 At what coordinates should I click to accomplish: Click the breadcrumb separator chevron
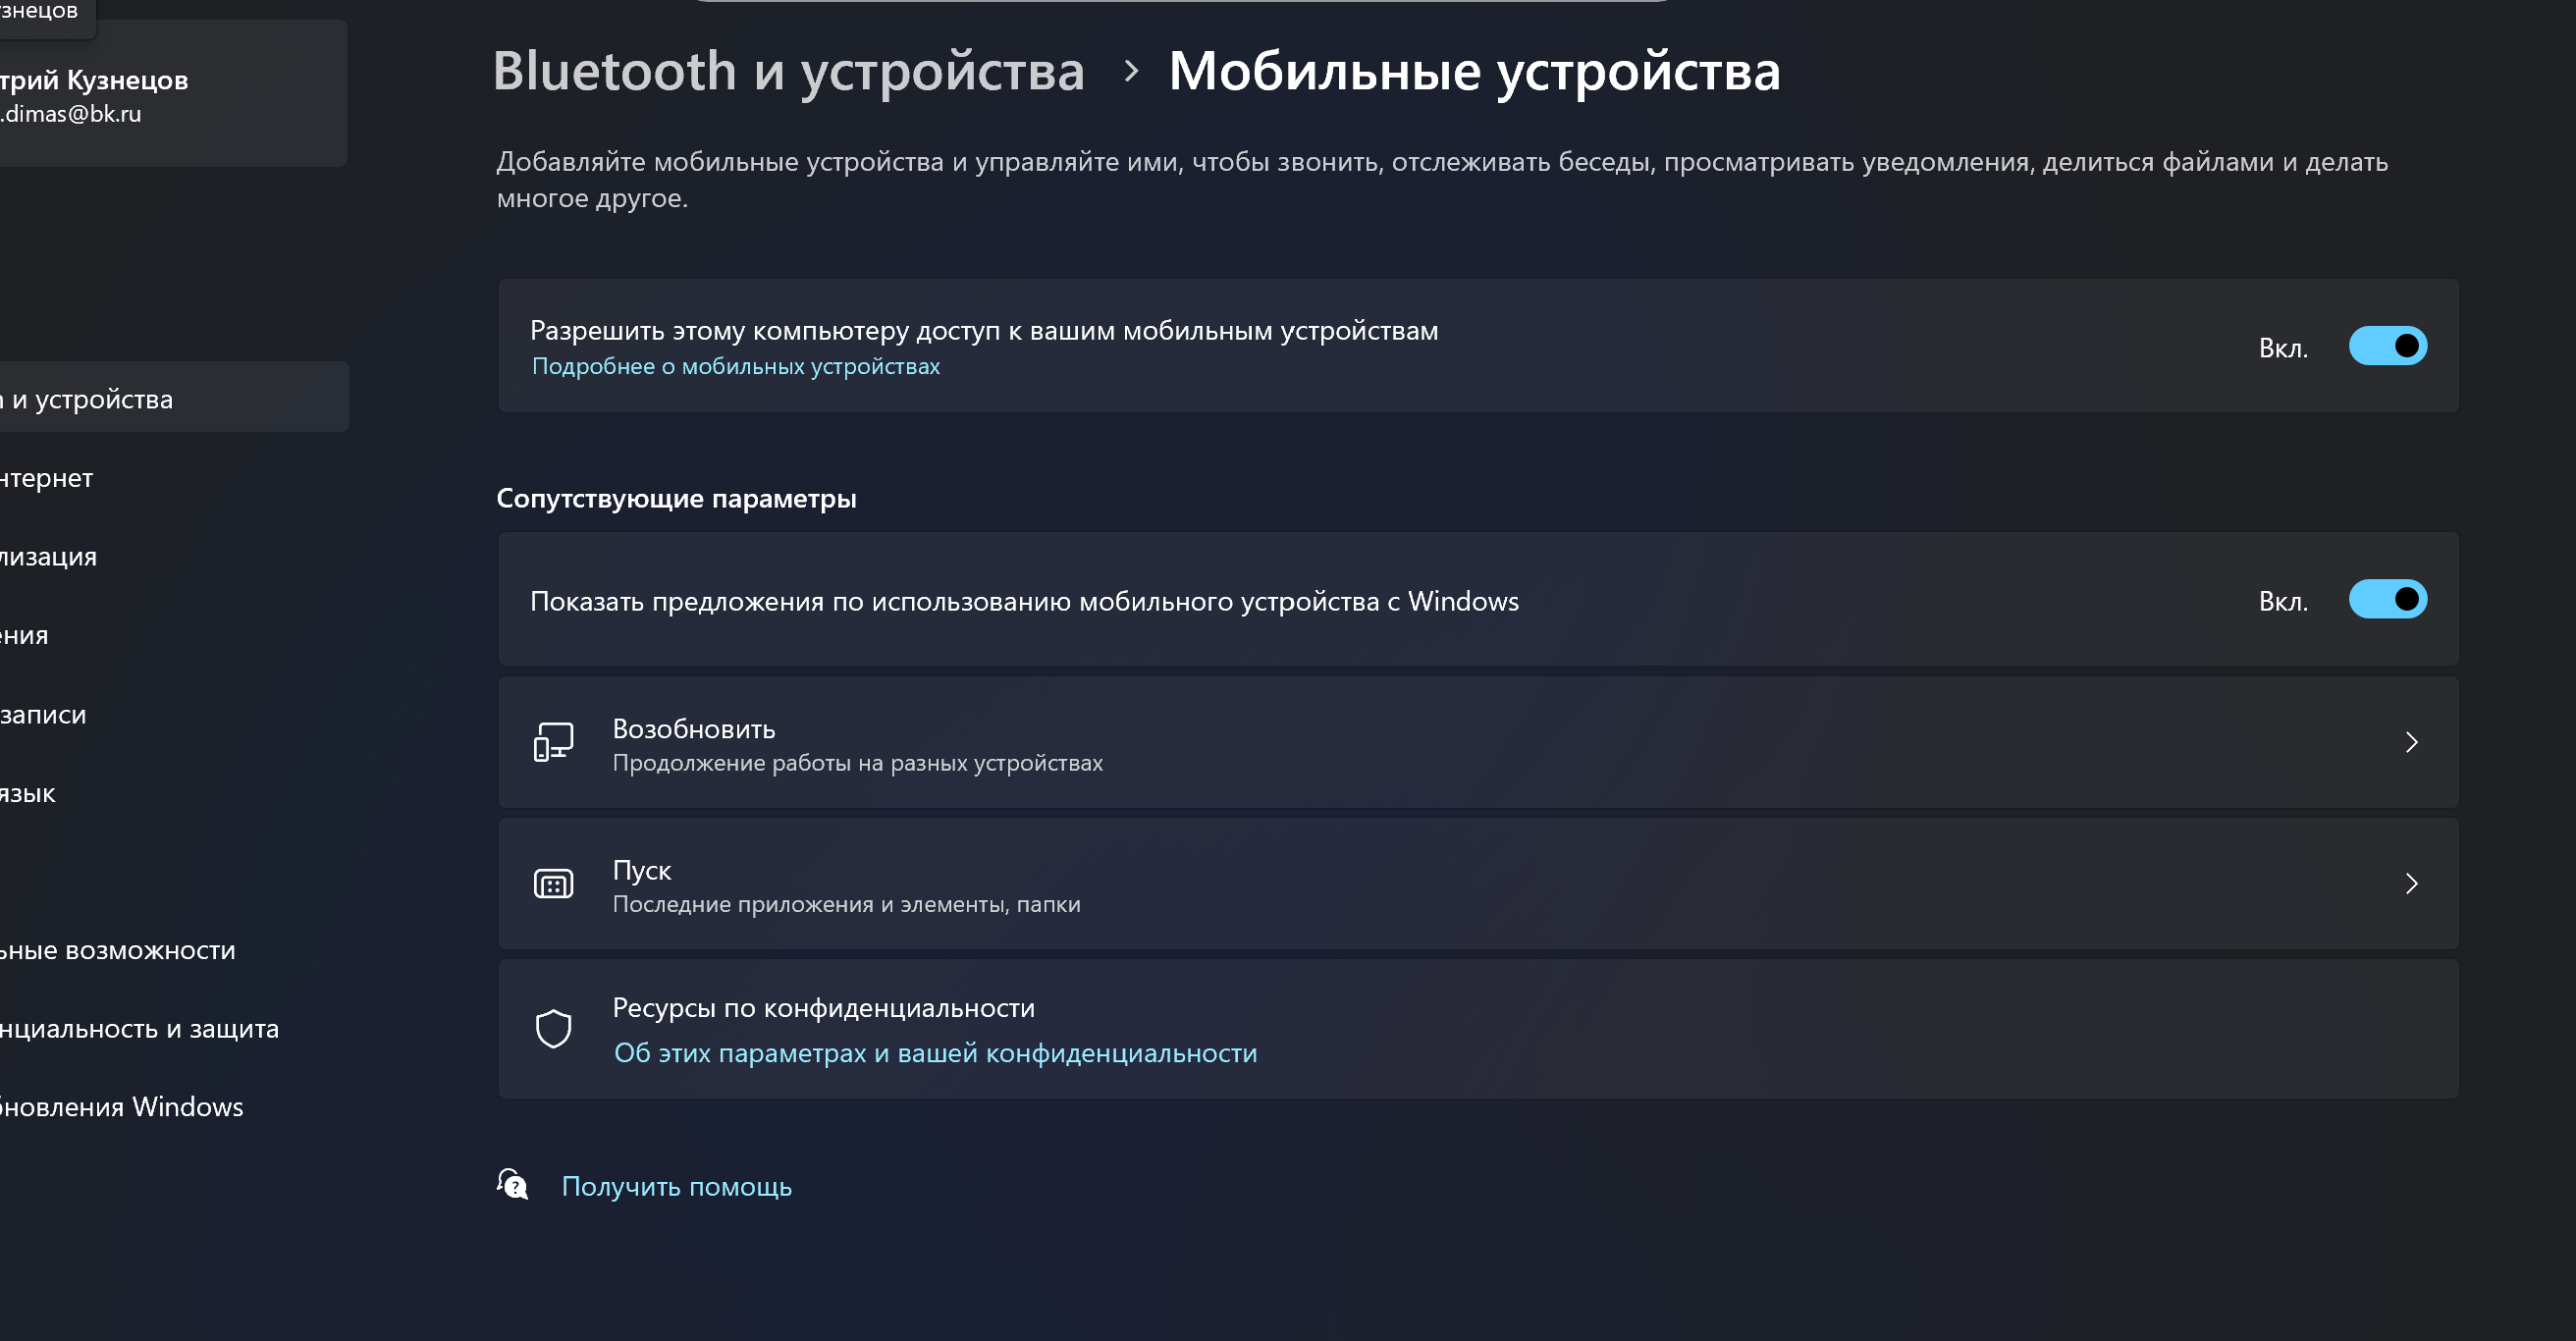coord(1131,72)
